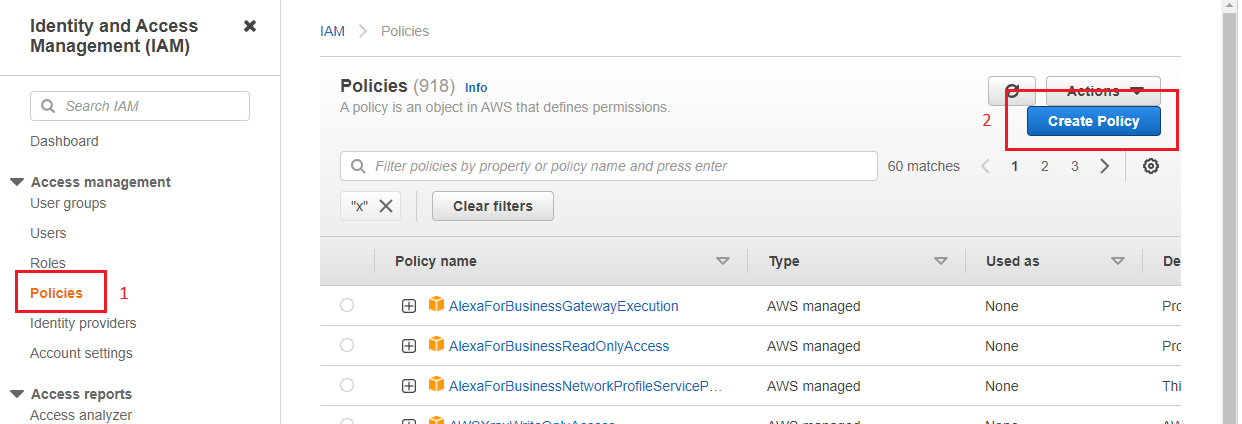1242x424 pixels.
Task: Select AlexaForBusinessNetworkProfileServicePolicy radio button
Action: [347, 385]
